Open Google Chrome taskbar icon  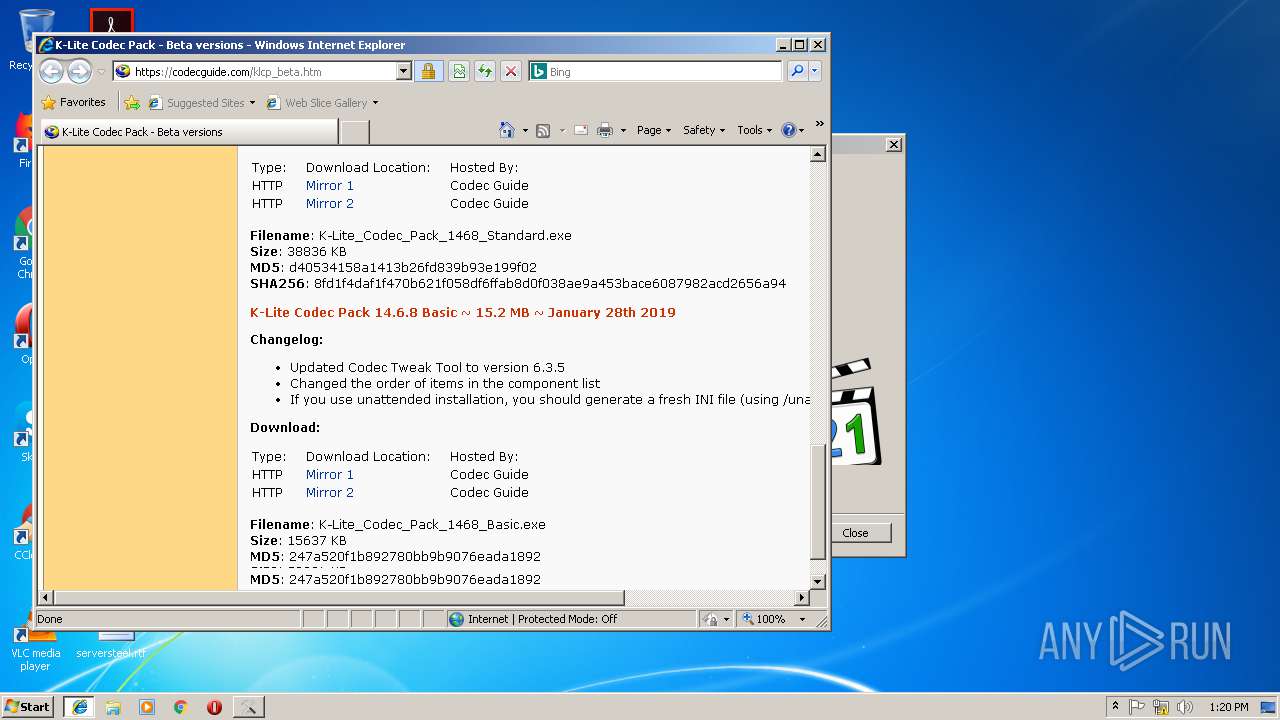[181, 707]
